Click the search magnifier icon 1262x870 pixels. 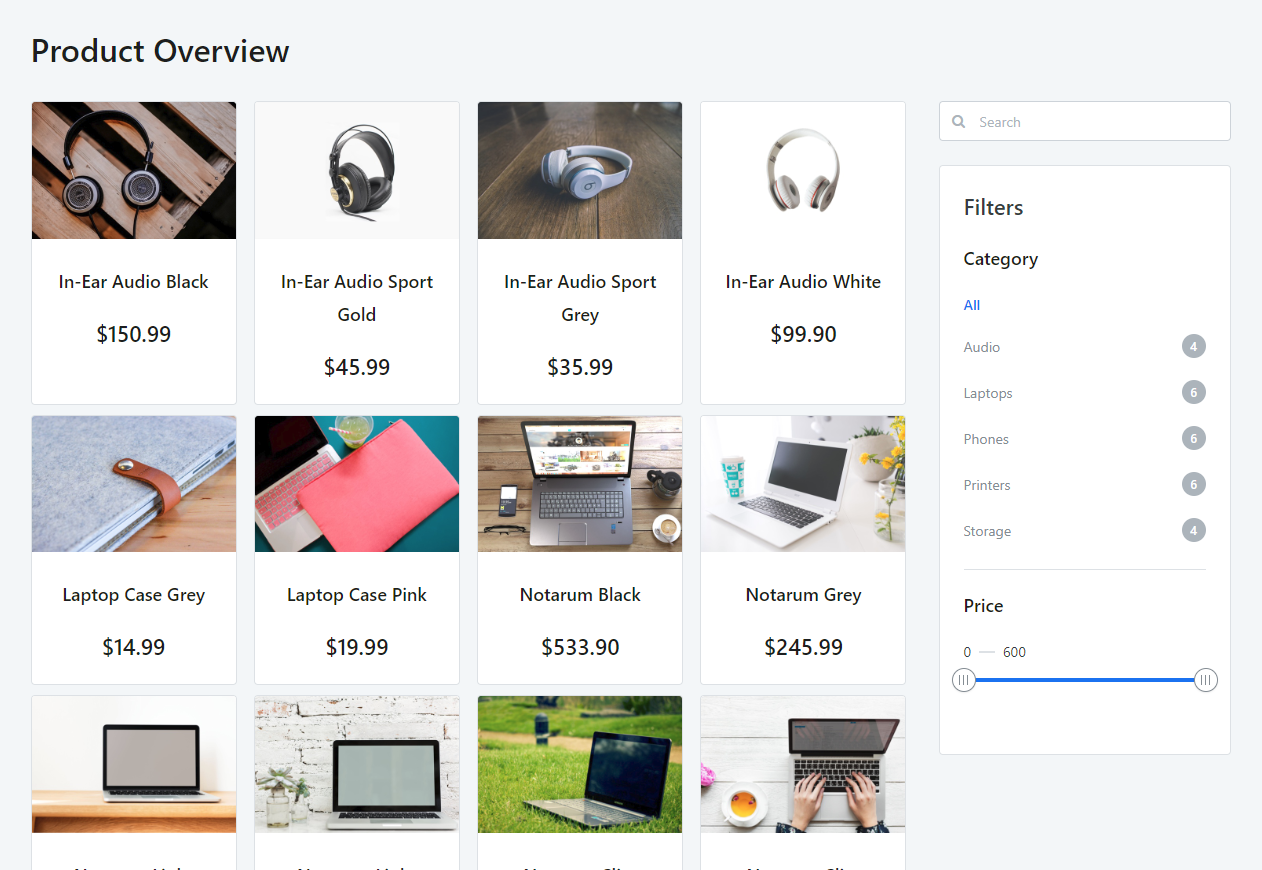tap(959, 122)
